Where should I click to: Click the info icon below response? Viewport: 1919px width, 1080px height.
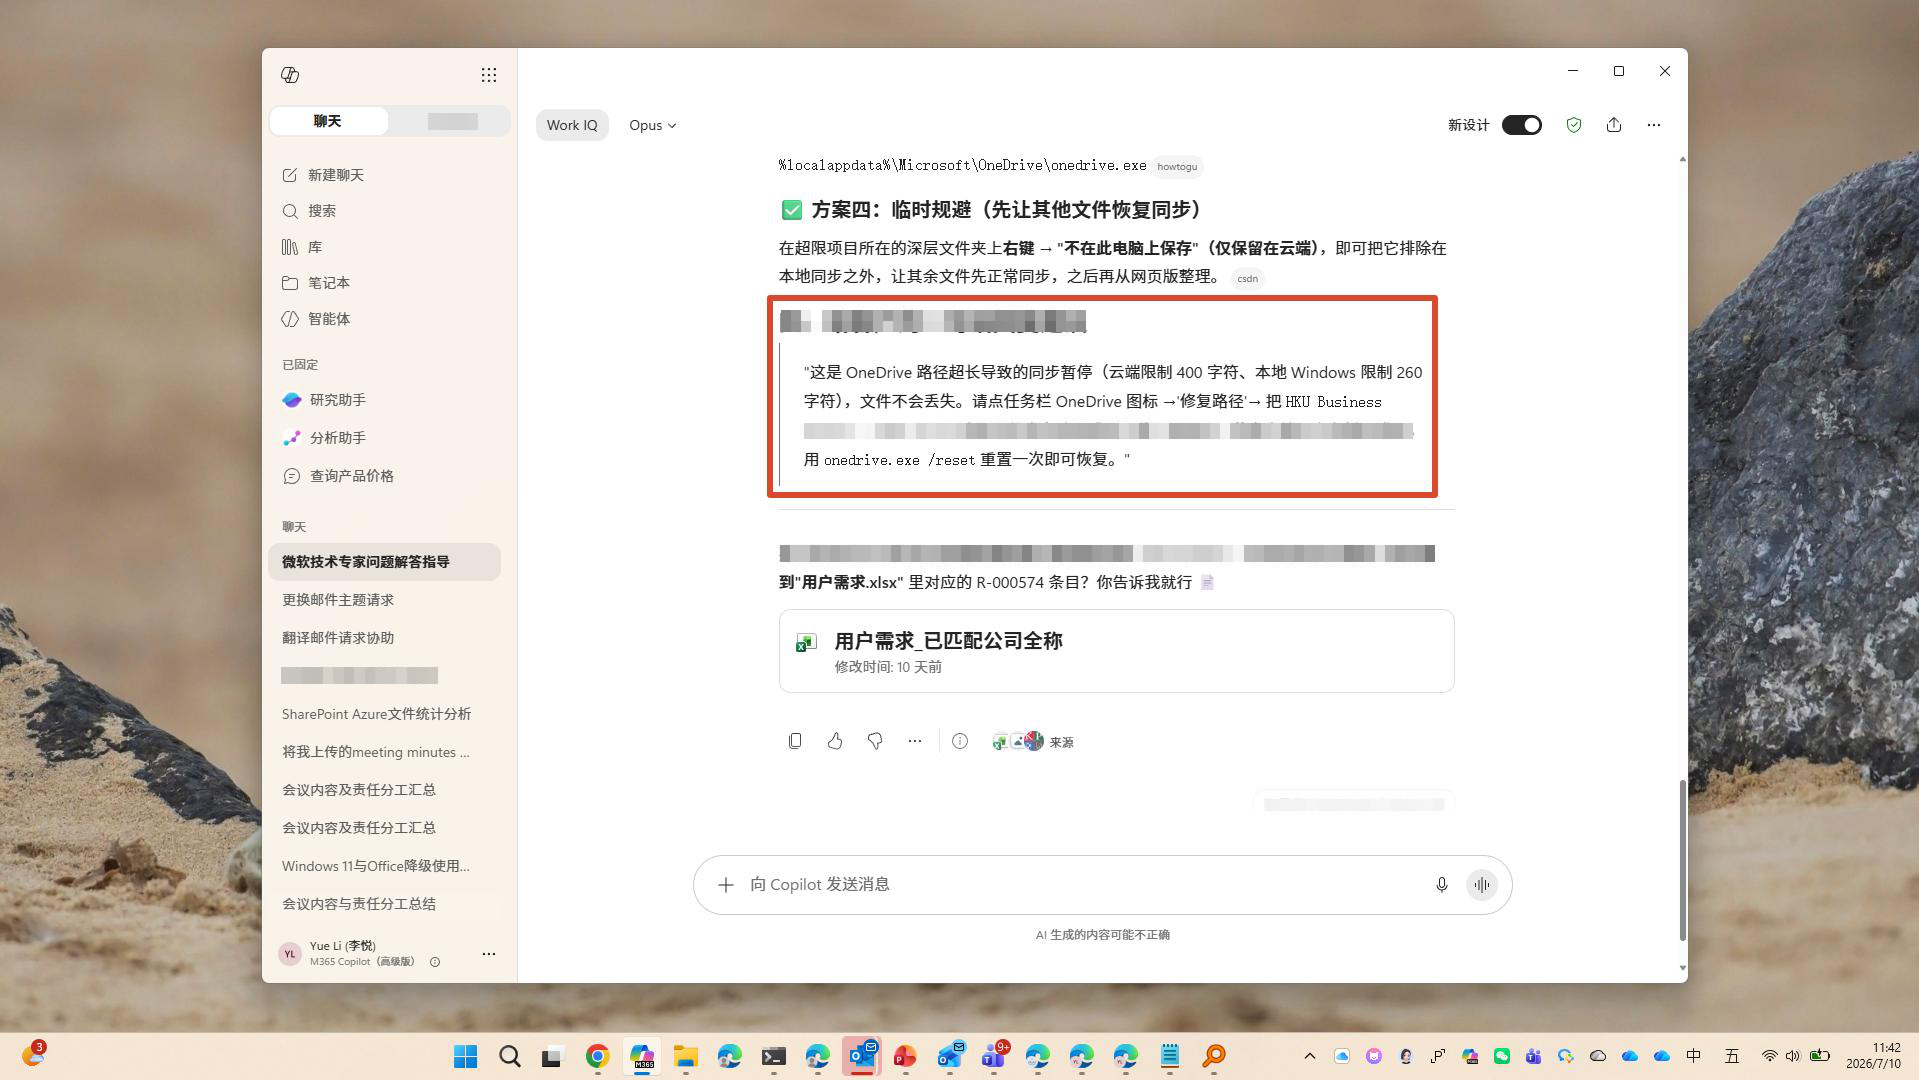[960, 741]
